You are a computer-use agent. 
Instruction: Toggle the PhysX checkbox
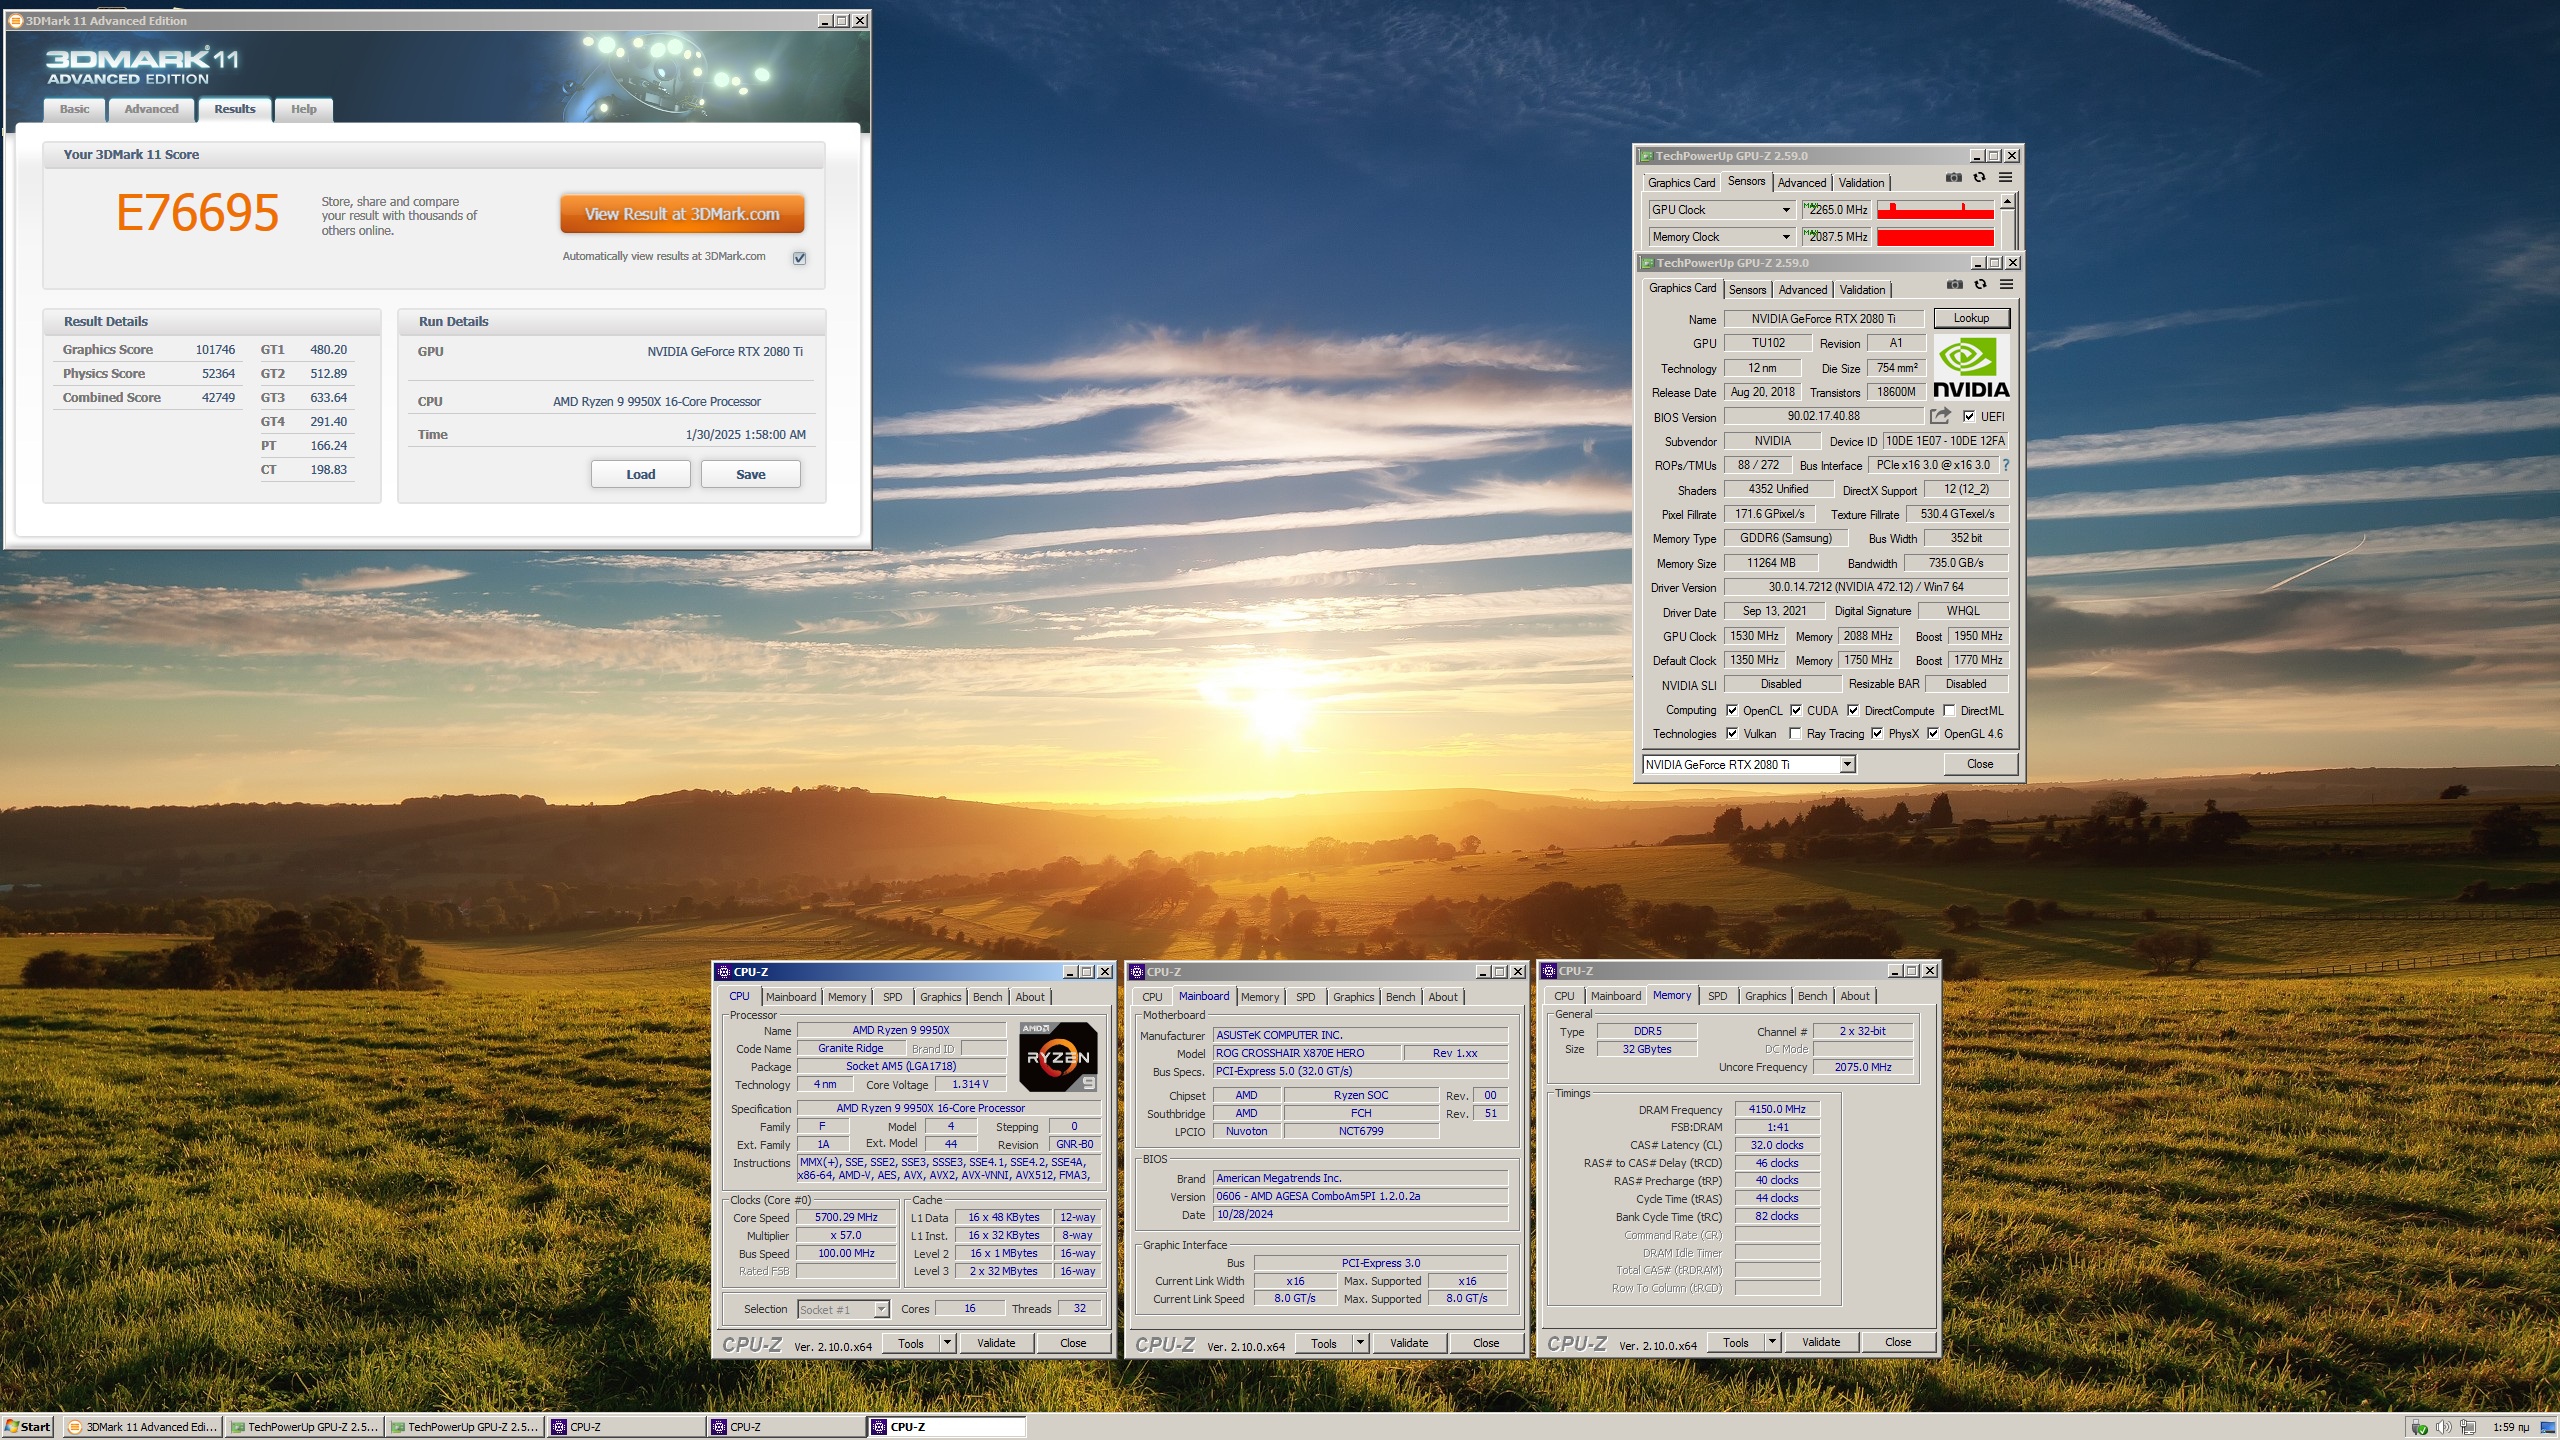1877,734
